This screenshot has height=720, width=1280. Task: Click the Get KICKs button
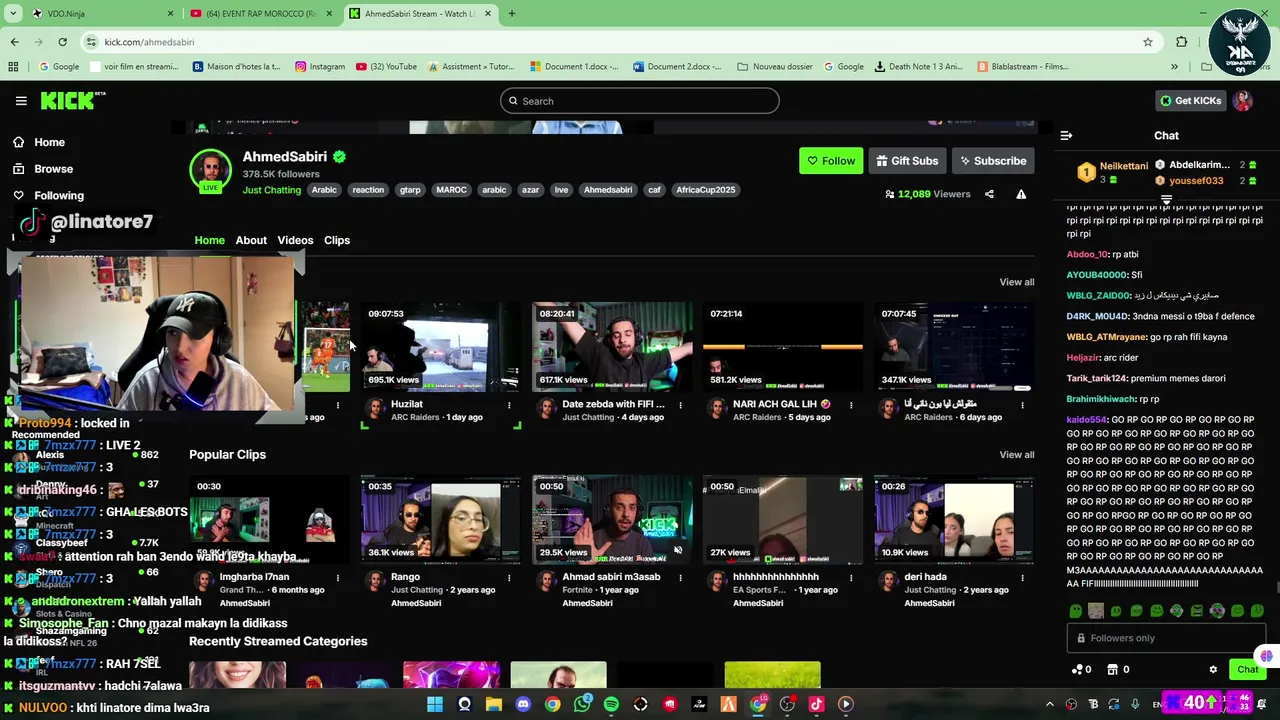1190,101
